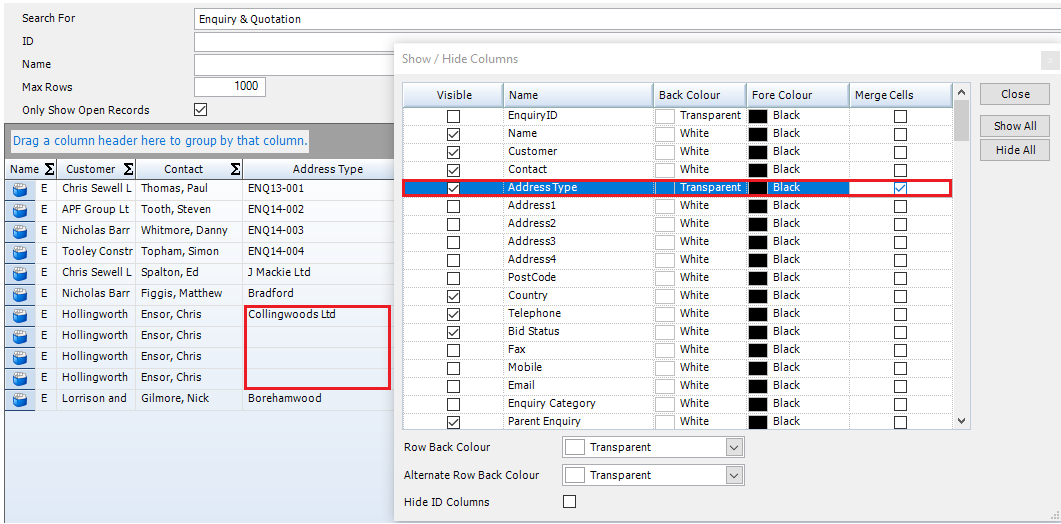Open Alternate Row Back Colour dropdown
This screenshot has width=1061, height=524.
[735, 476]
